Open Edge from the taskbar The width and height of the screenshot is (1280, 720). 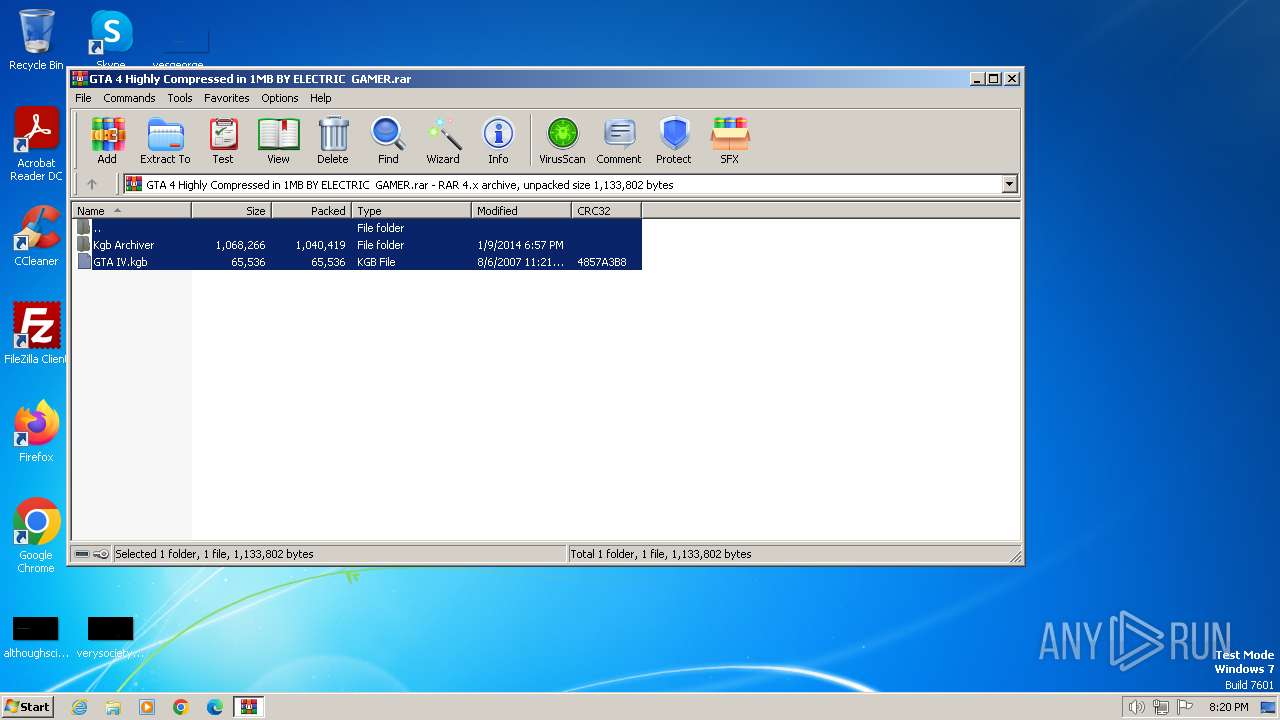pyautogui.click(x=215, y=707)
